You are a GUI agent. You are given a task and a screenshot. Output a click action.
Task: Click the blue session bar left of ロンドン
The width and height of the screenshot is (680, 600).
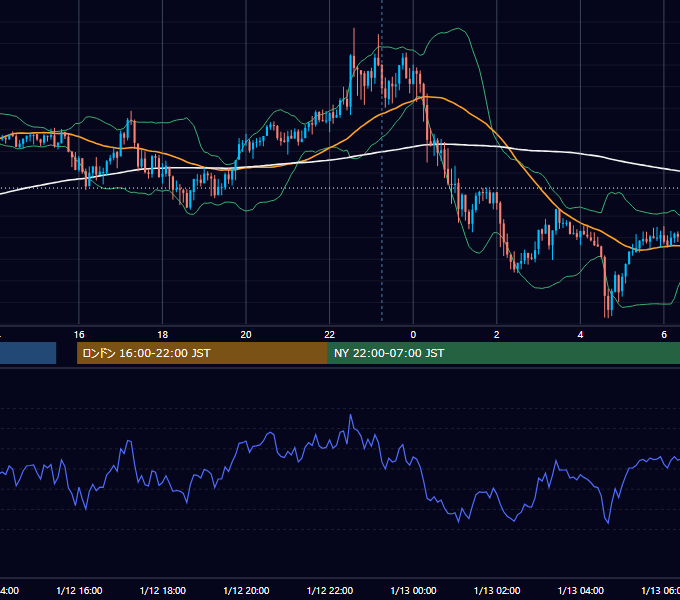28,353
